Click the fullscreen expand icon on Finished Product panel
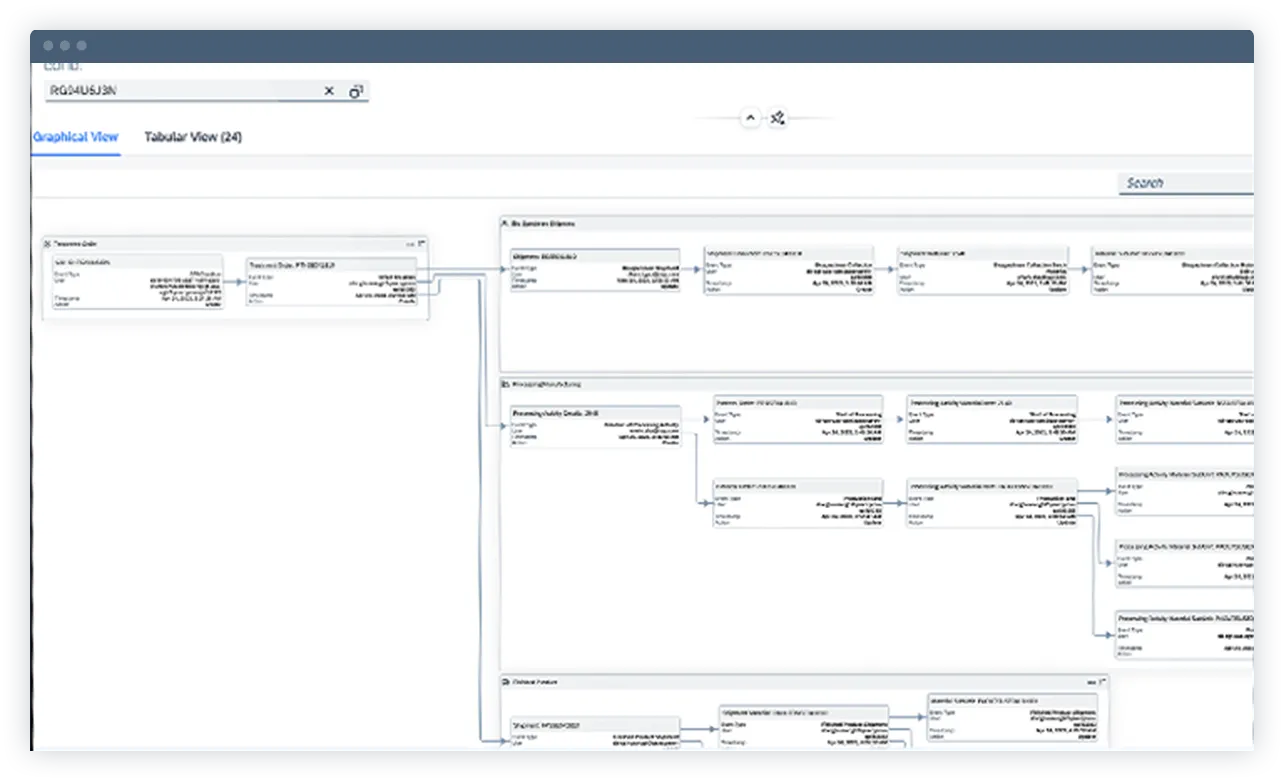Image resolution: width=1284 pixels, height=780 pixels. [x=1103, y=681]
